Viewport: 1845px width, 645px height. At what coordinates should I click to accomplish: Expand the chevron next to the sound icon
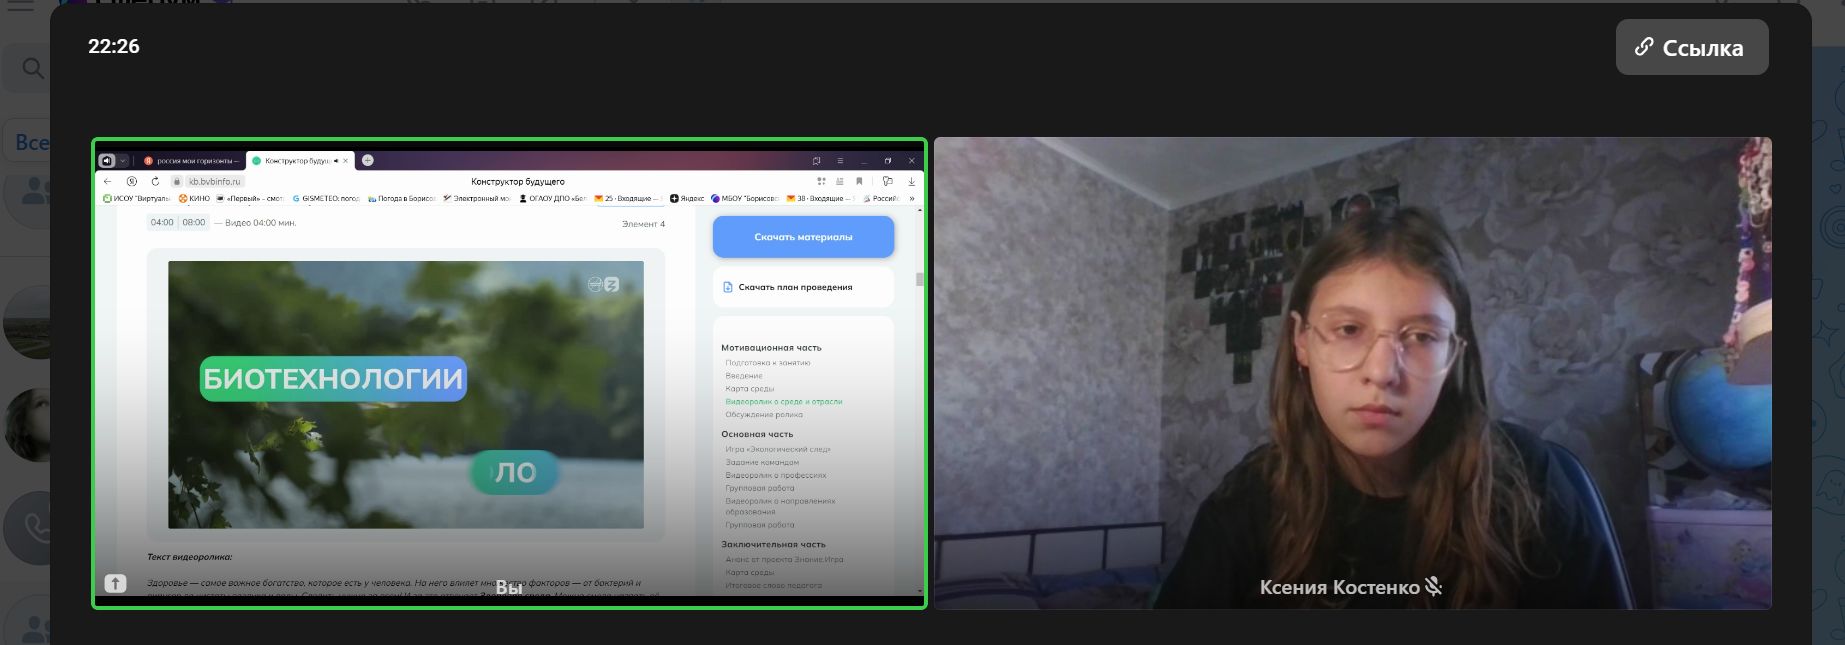[x=124, y=160]
